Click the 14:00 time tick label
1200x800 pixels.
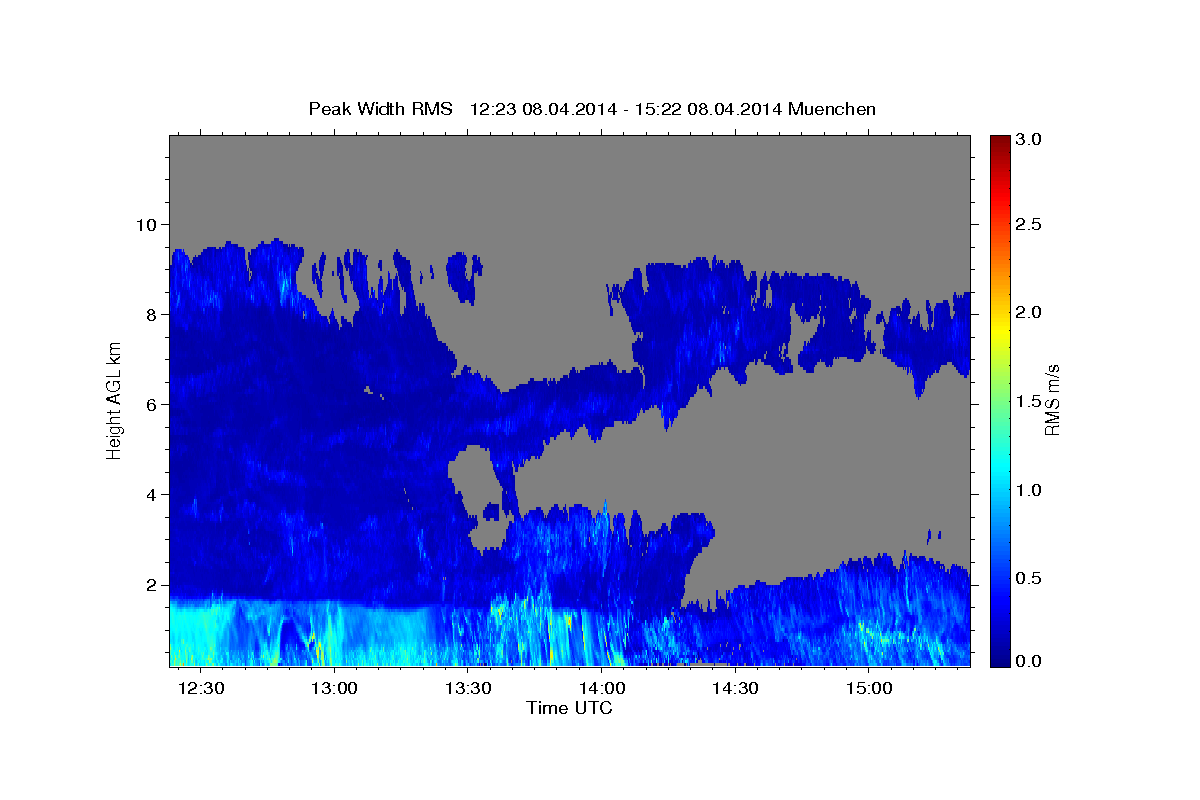coord(601,689)
